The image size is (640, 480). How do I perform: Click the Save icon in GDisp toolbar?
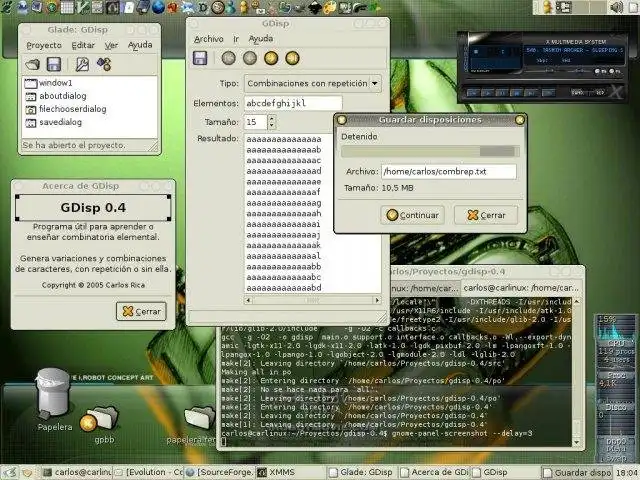[x=200, y=58]
